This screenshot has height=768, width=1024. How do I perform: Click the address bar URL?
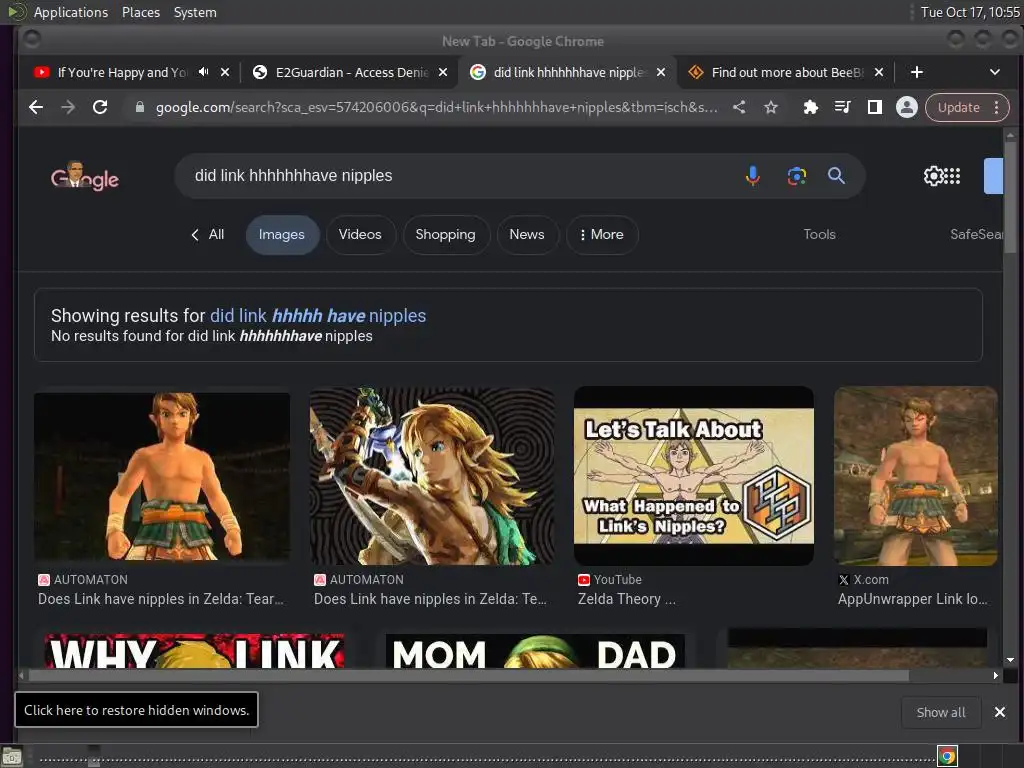[x=436, y=107]
